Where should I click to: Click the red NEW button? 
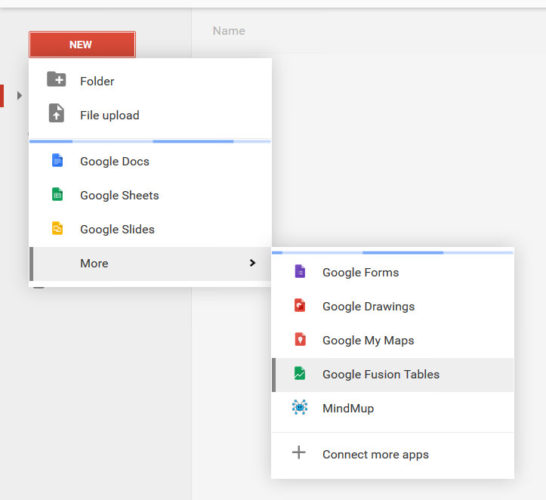pos(82,44)
